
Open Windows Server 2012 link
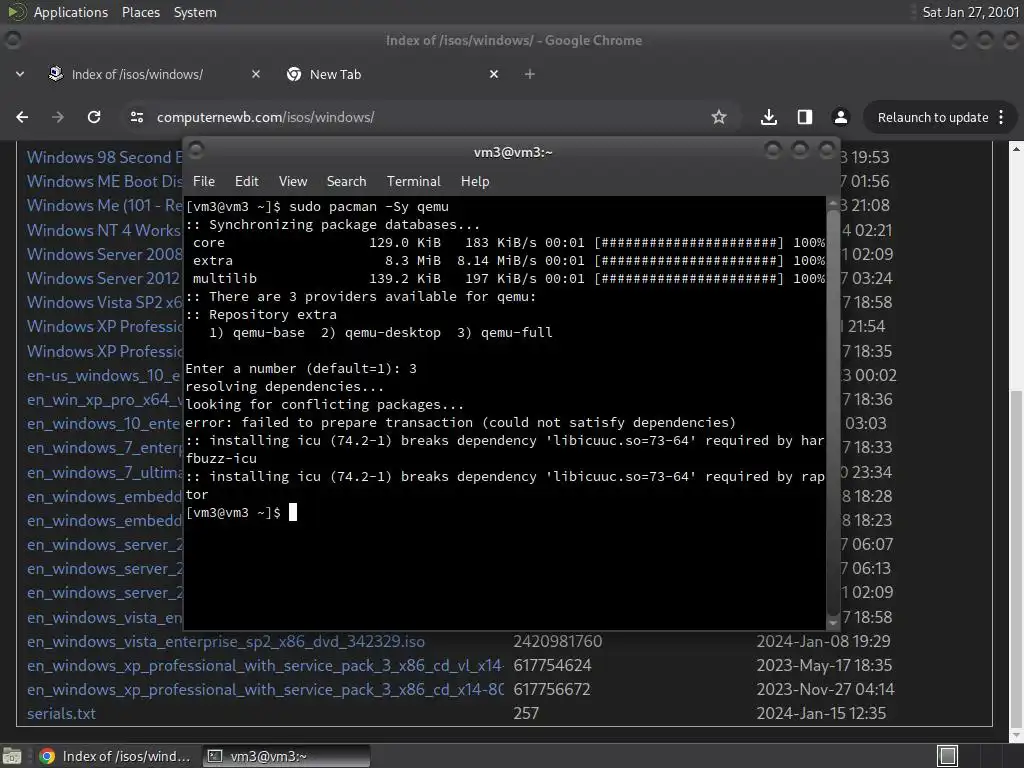click(x=103, y=278)
